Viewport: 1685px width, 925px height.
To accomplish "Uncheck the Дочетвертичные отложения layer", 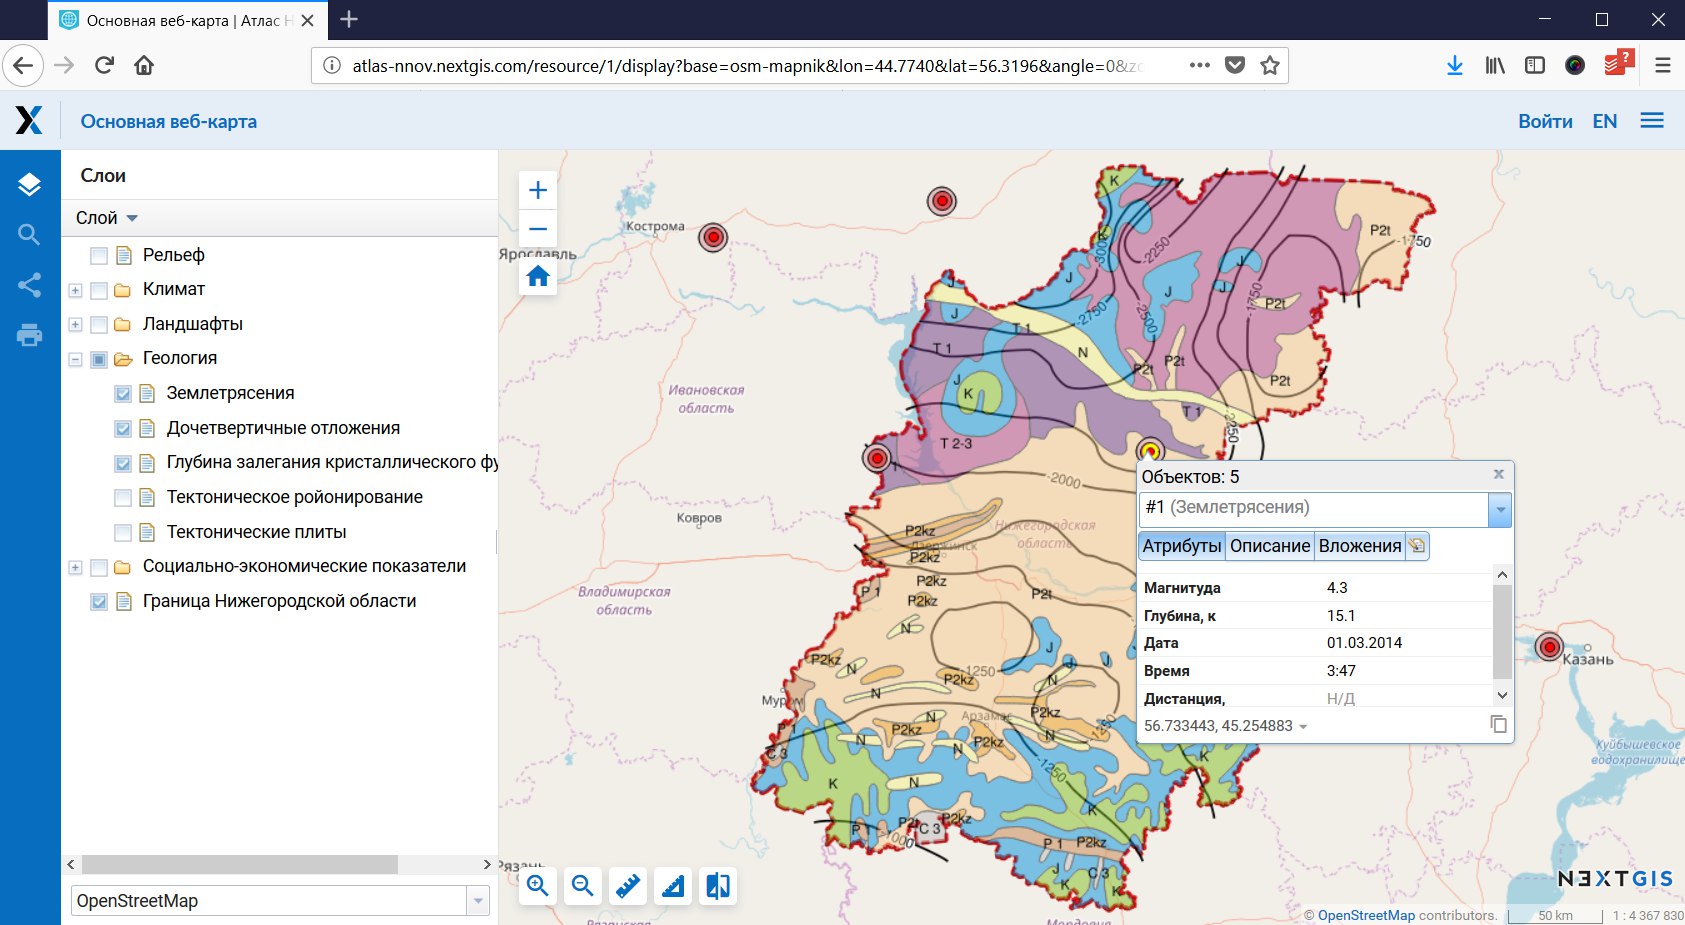I will [x=123, y=429].
